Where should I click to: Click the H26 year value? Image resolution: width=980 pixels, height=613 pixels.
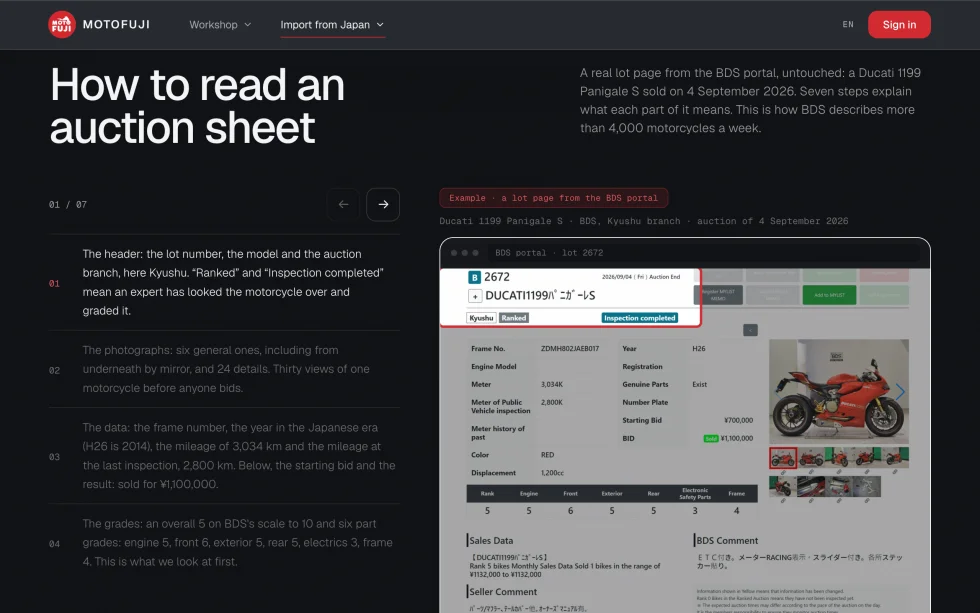[699, 349]
